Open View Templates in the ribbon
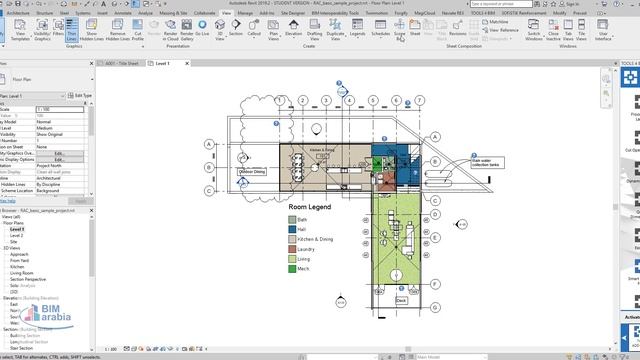The image size is (640, 360). tap(20, 30)
